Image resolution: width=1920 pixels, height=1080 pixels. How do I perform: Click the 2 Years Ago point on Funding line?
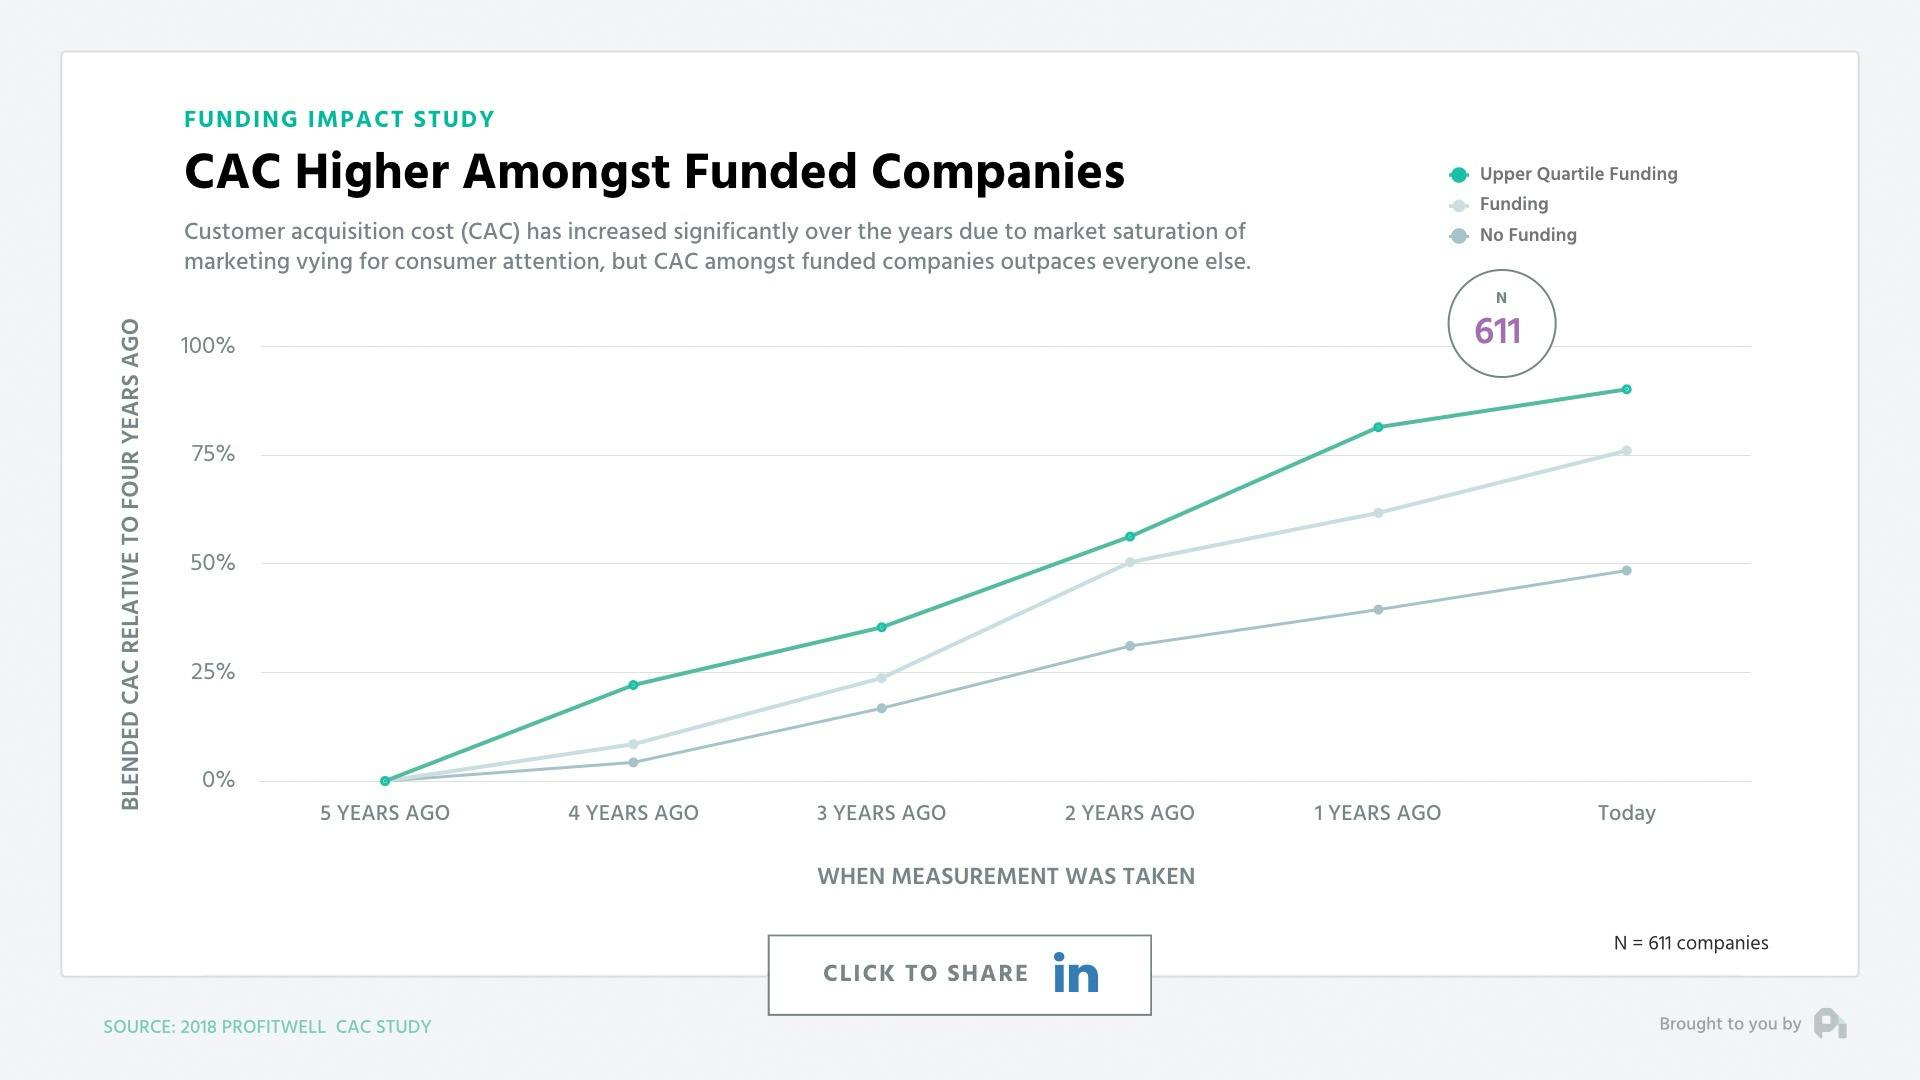[x=1129, y=562]
